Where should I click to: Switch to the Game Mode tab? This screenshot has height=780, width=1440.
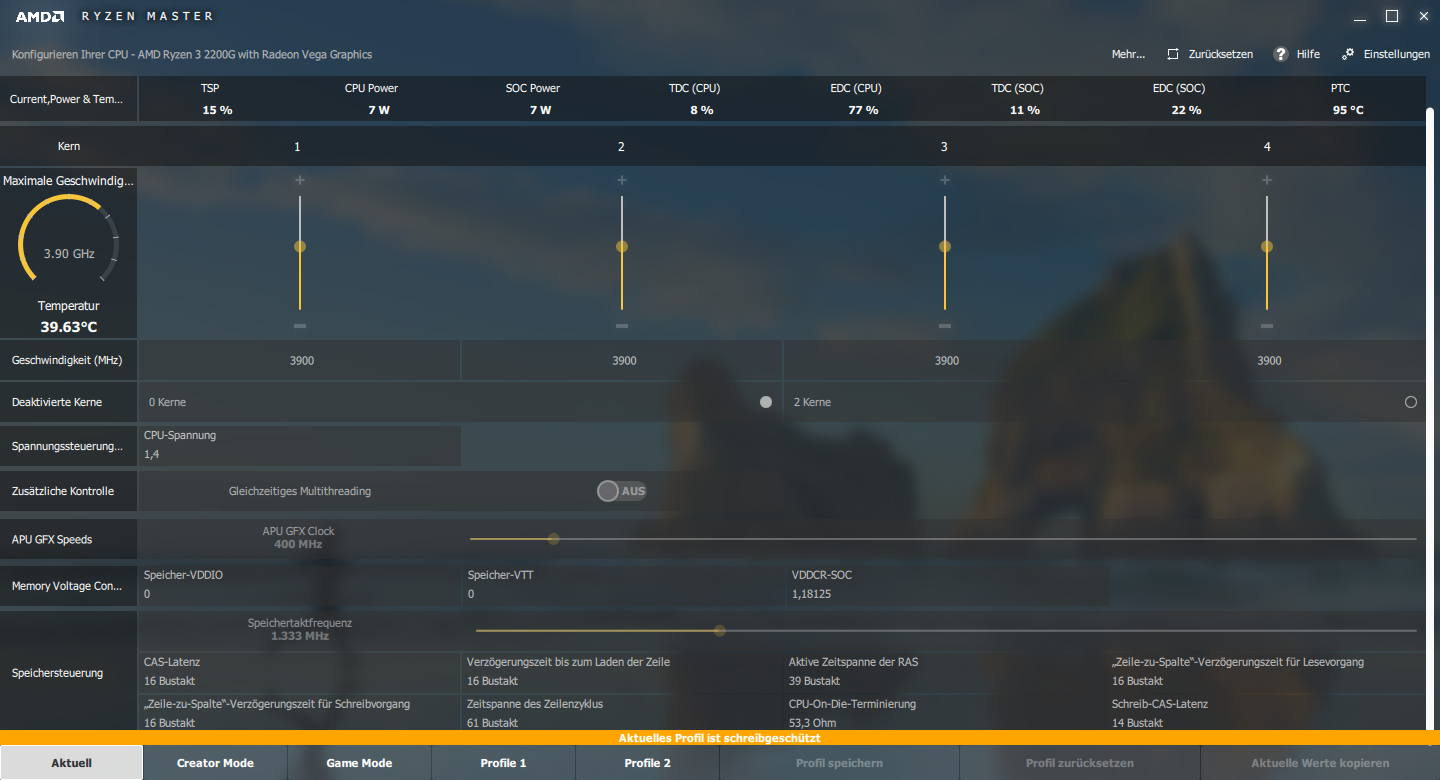coord(359,763)
